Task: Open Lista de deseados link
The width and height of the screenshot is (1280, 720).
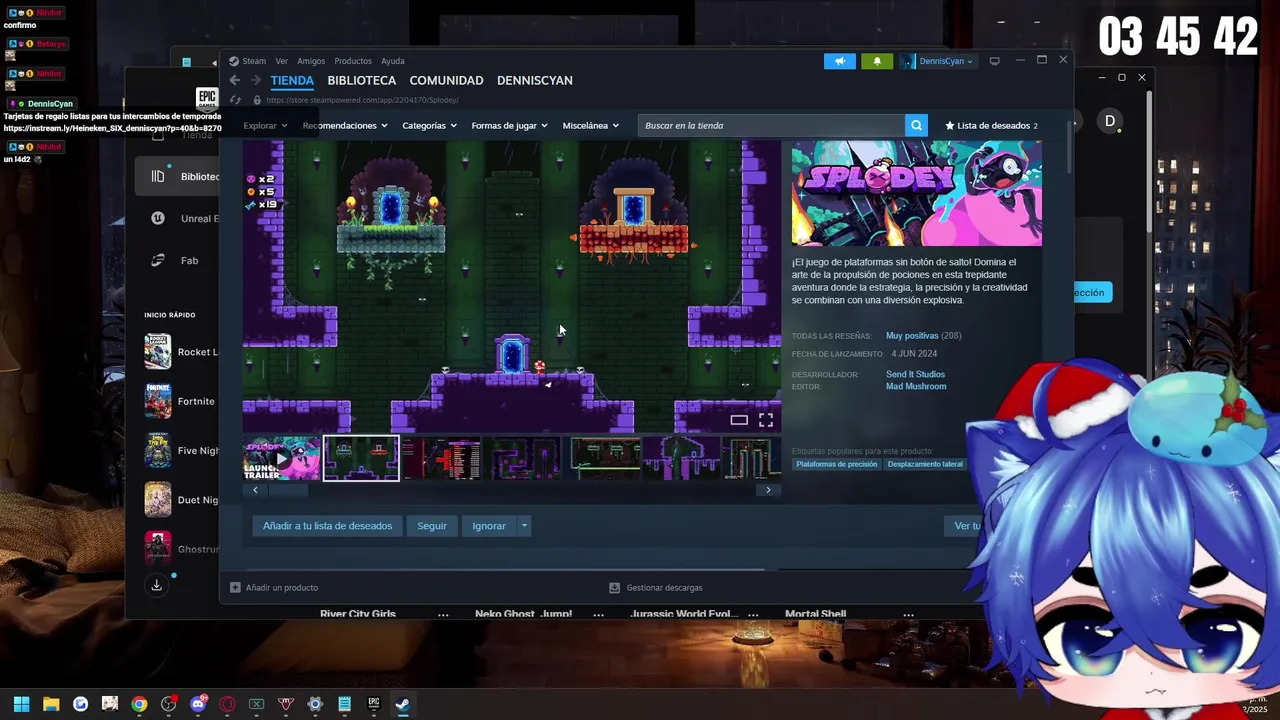Action: 992,125
